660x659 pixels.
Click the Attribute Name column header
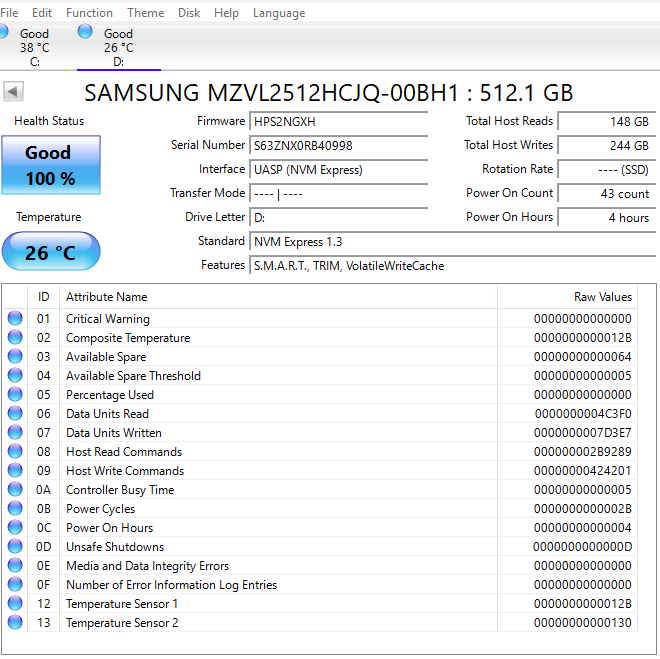point(278,297)
